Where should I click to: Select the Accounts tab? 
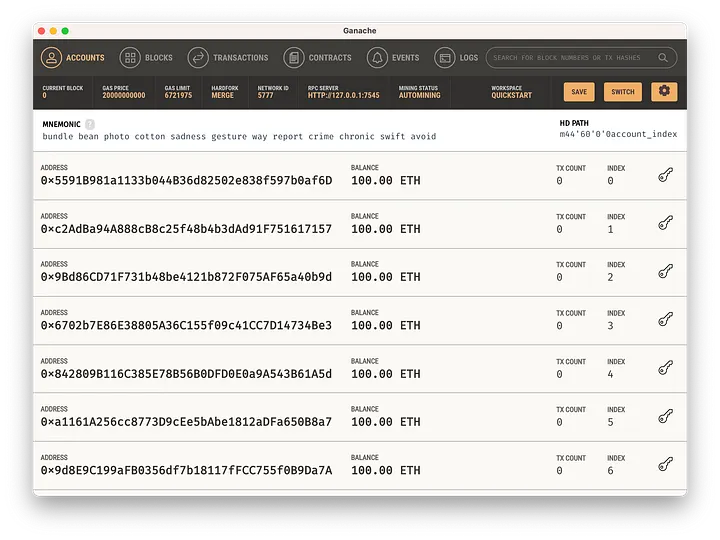pyautogui.click(x=73, y=58)
